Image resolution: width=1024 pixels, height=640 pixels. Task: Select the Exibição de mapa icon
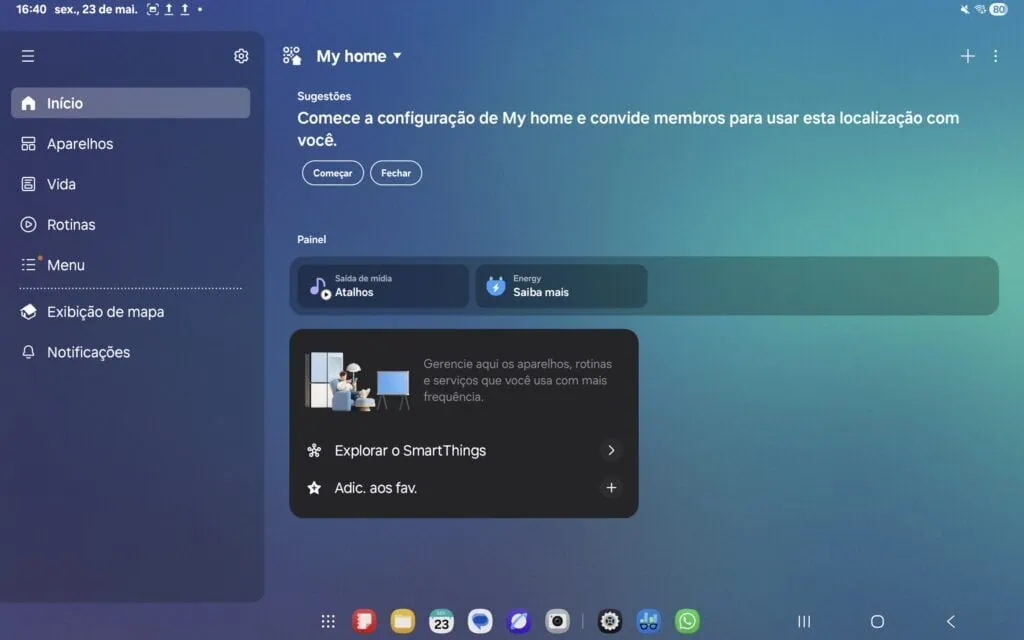tap(28, 311)
